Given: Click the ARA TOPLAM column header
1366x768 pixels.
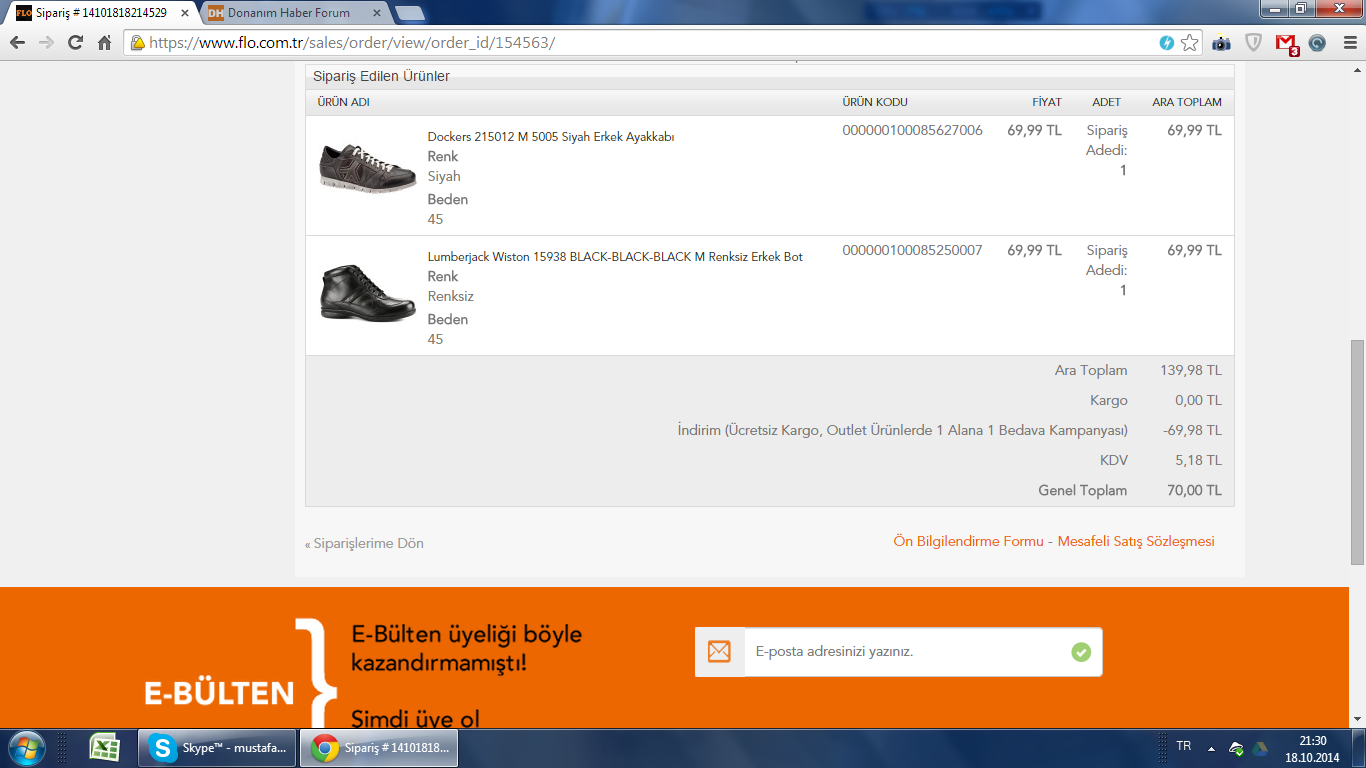Looking at the screenshot, I should [1187, 102].
